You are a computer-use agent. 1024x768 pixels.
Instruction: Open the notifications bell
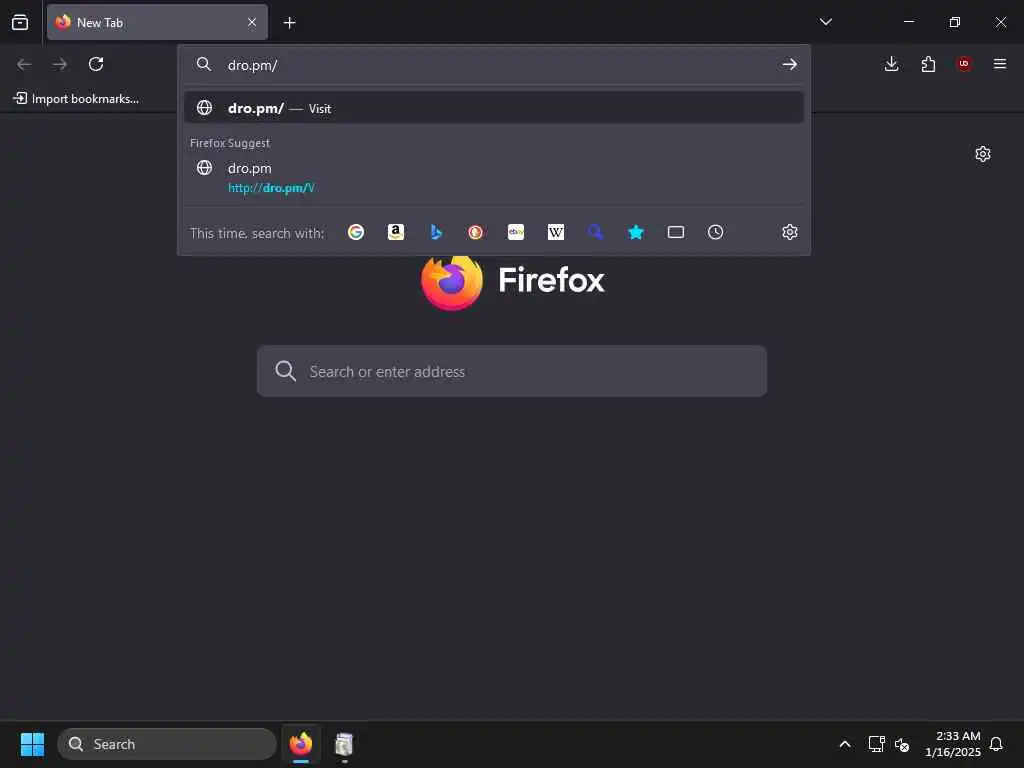point(996,744)
